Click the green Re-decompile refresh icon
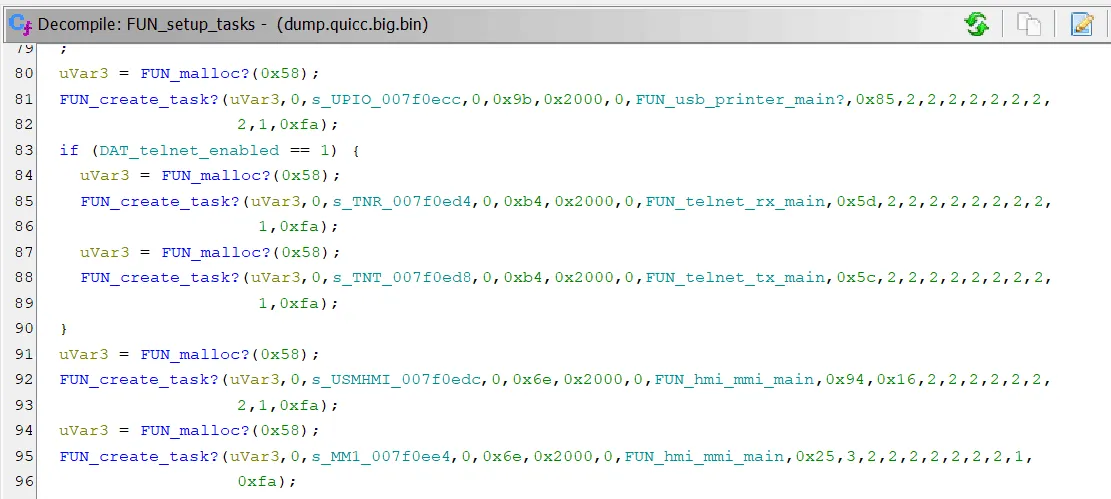This screenshot has height=499, width=1111. [976, 24]
